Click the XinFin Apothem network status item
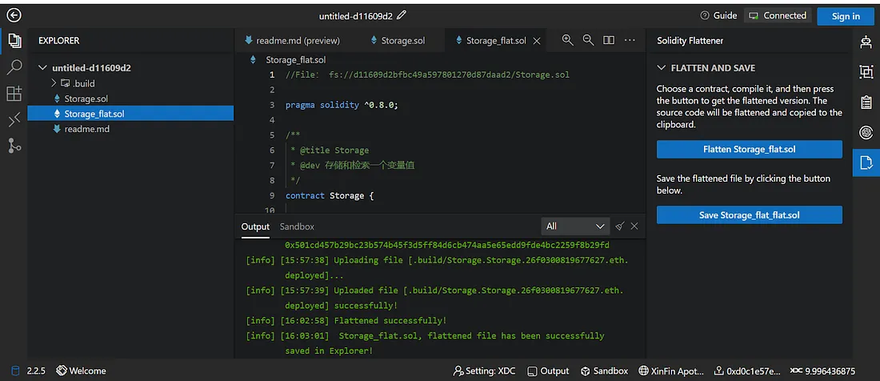 (671, 371)
